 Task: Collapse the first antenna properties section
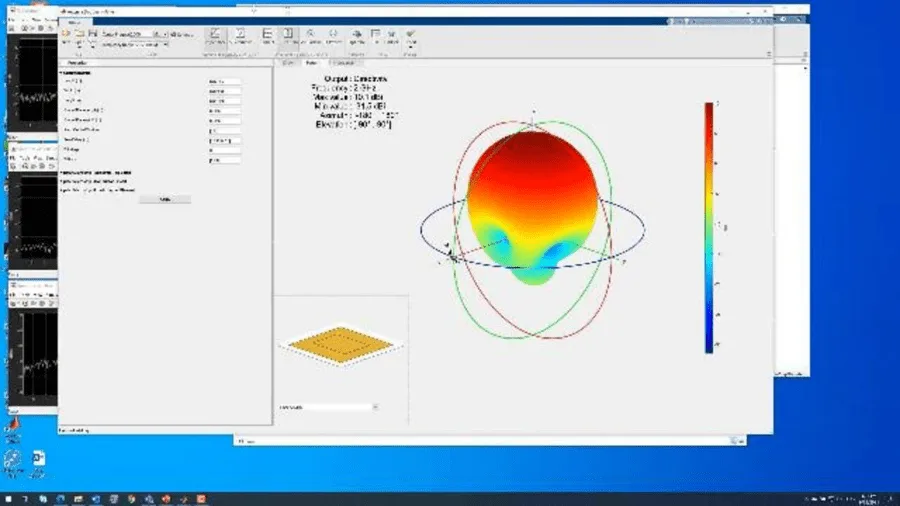[76, 73]
